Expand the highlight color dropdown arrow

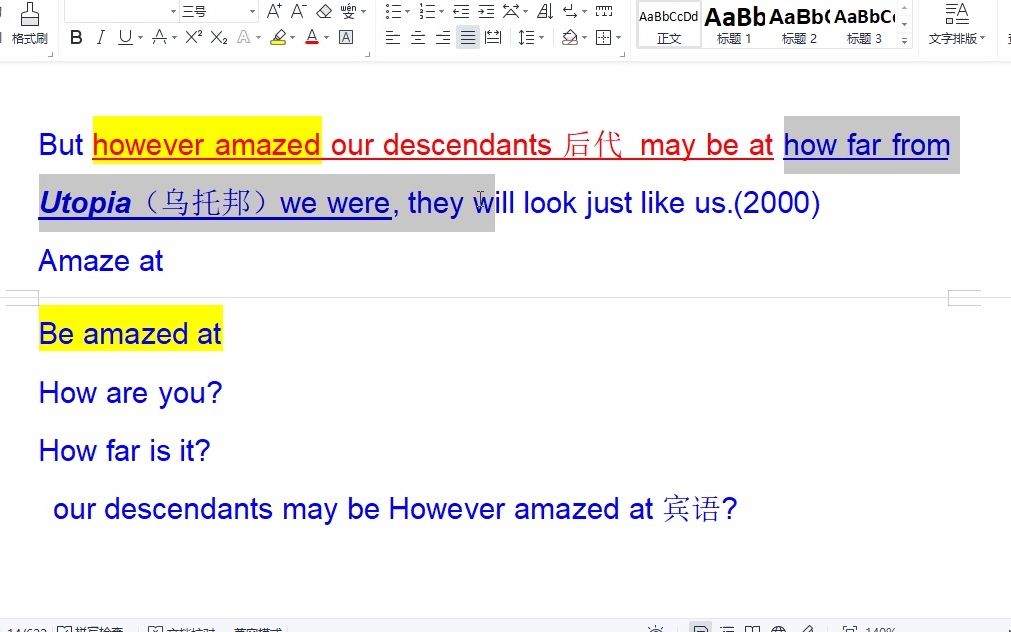[x=292, y=37]
